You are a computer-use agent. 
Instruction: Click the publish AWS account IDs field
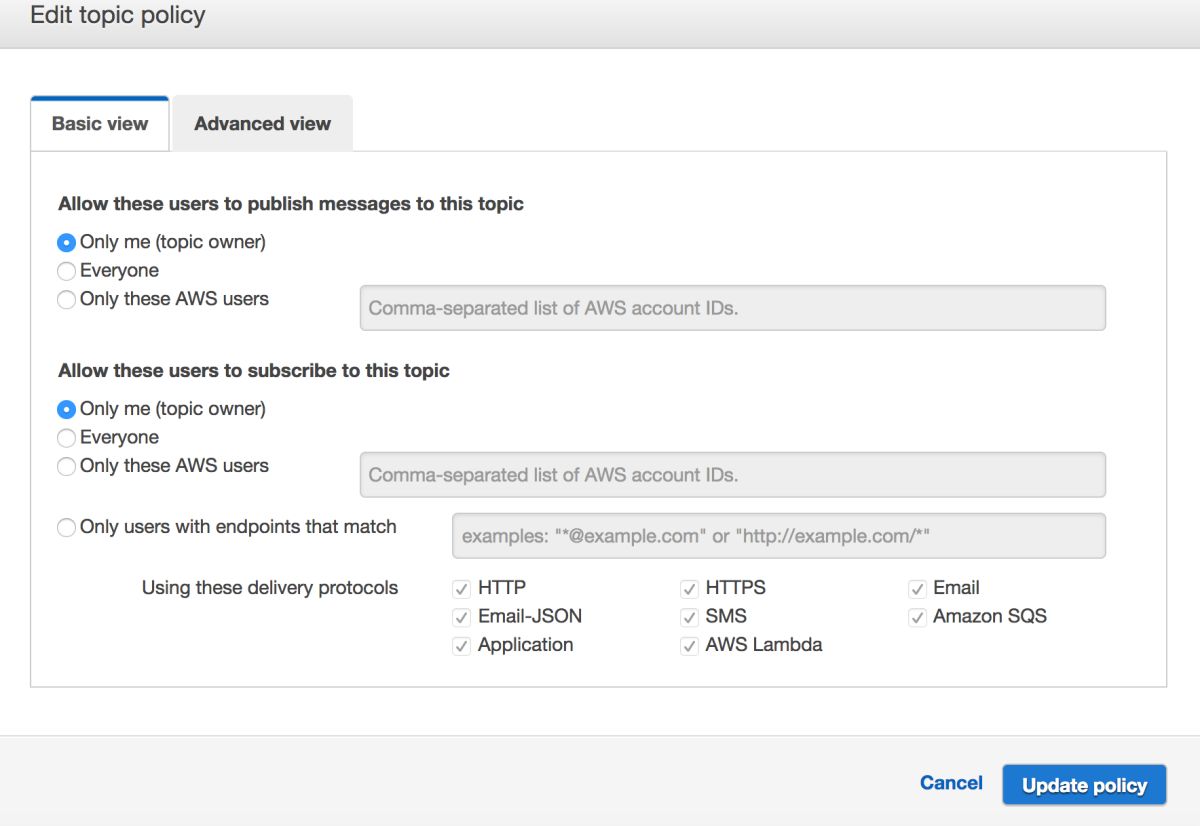click(732, 308)
